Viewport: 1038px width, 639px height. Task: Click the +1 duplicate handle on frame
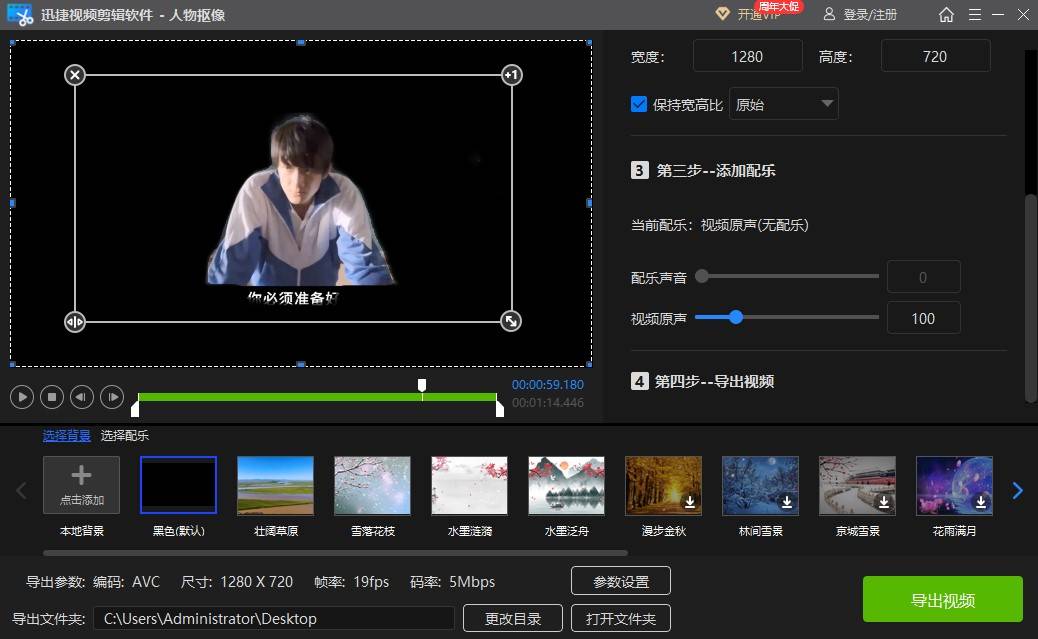[x=511, y=75]
